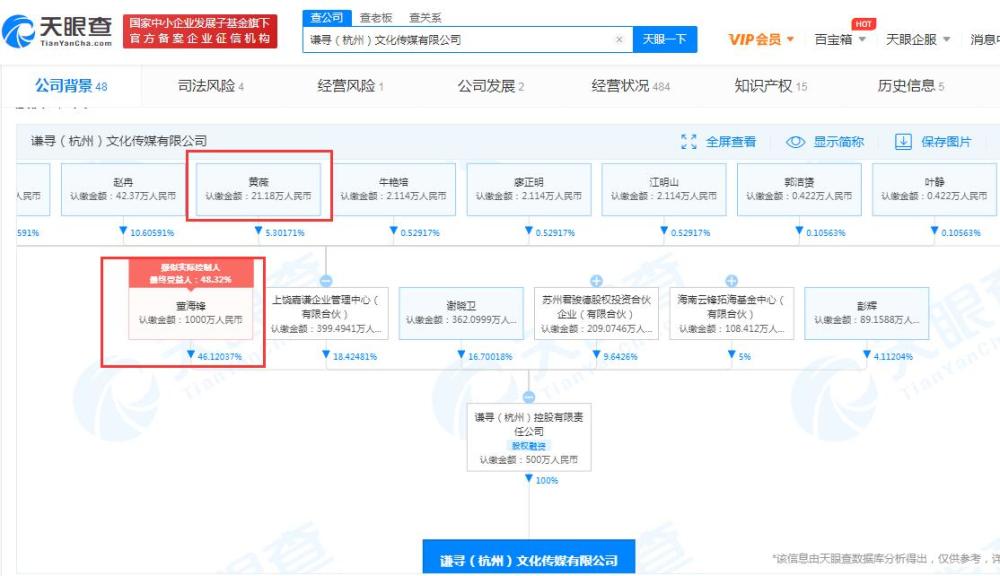This screenshot has height=576, width=1000.
Task: Open the 知识产权 tab
Action: pos(770,85)
